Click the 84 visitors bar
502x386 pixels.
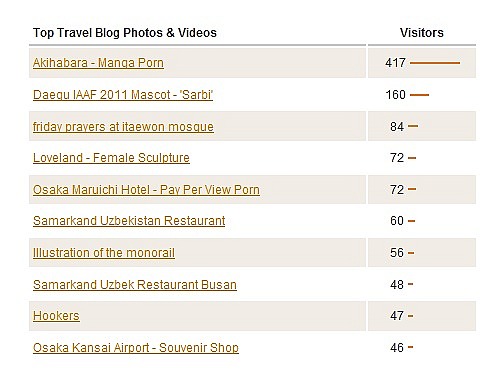413,126
